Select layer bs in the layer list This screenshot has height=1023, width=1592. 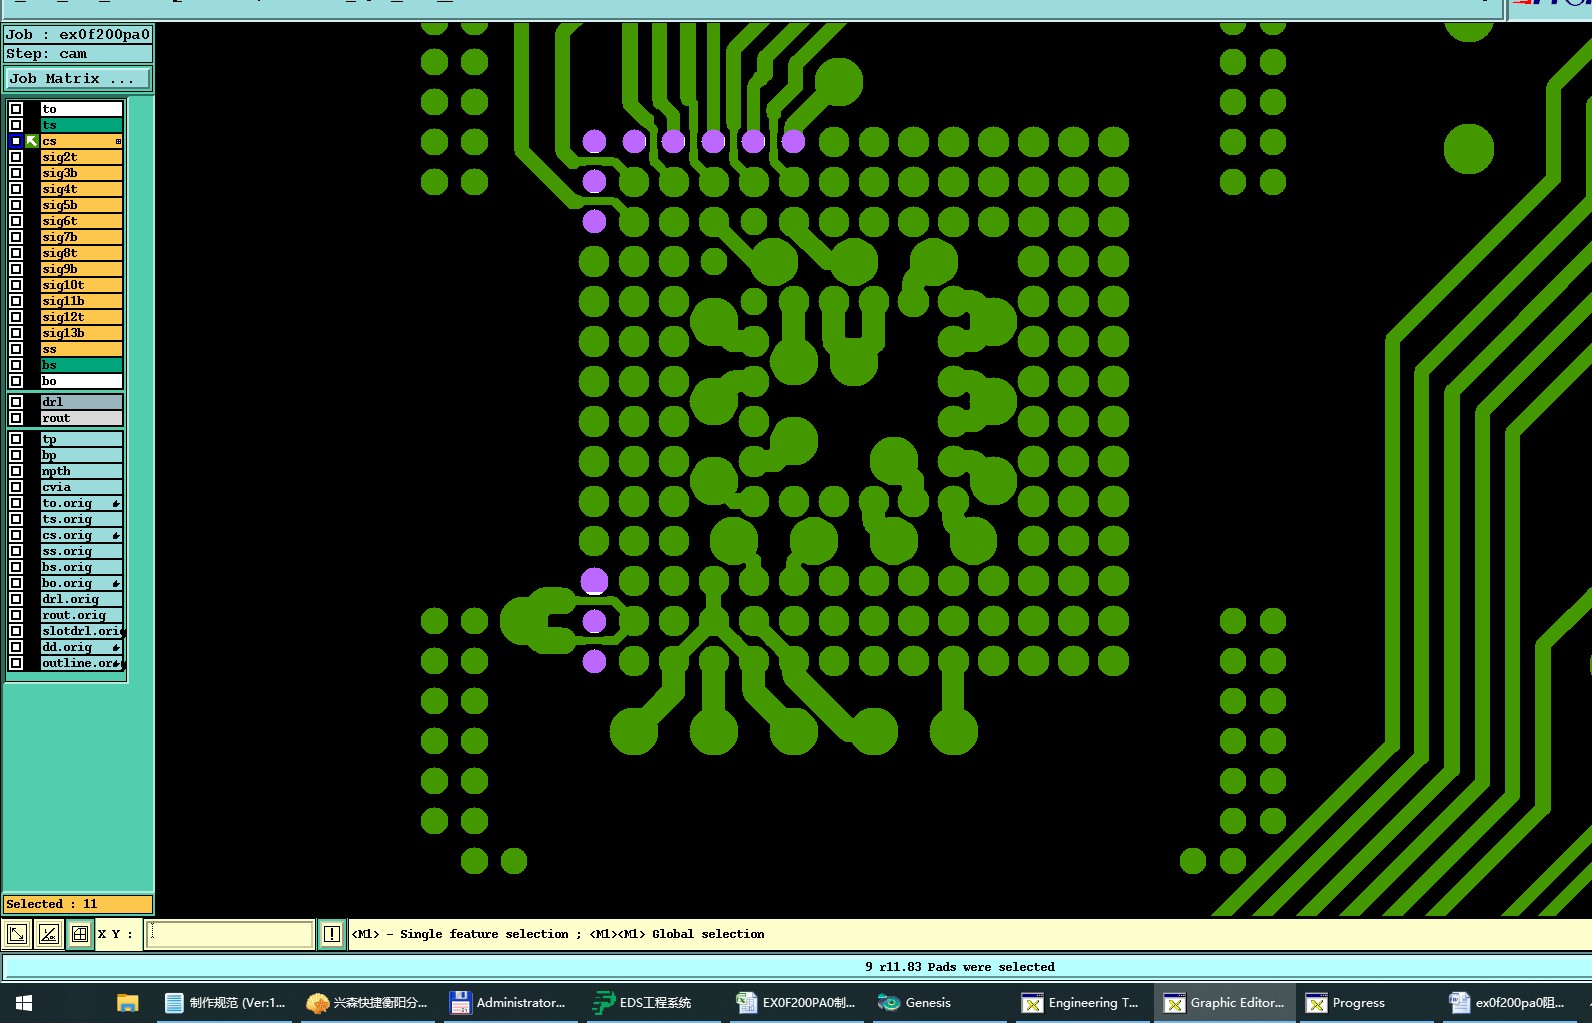[x=81, y=365]
